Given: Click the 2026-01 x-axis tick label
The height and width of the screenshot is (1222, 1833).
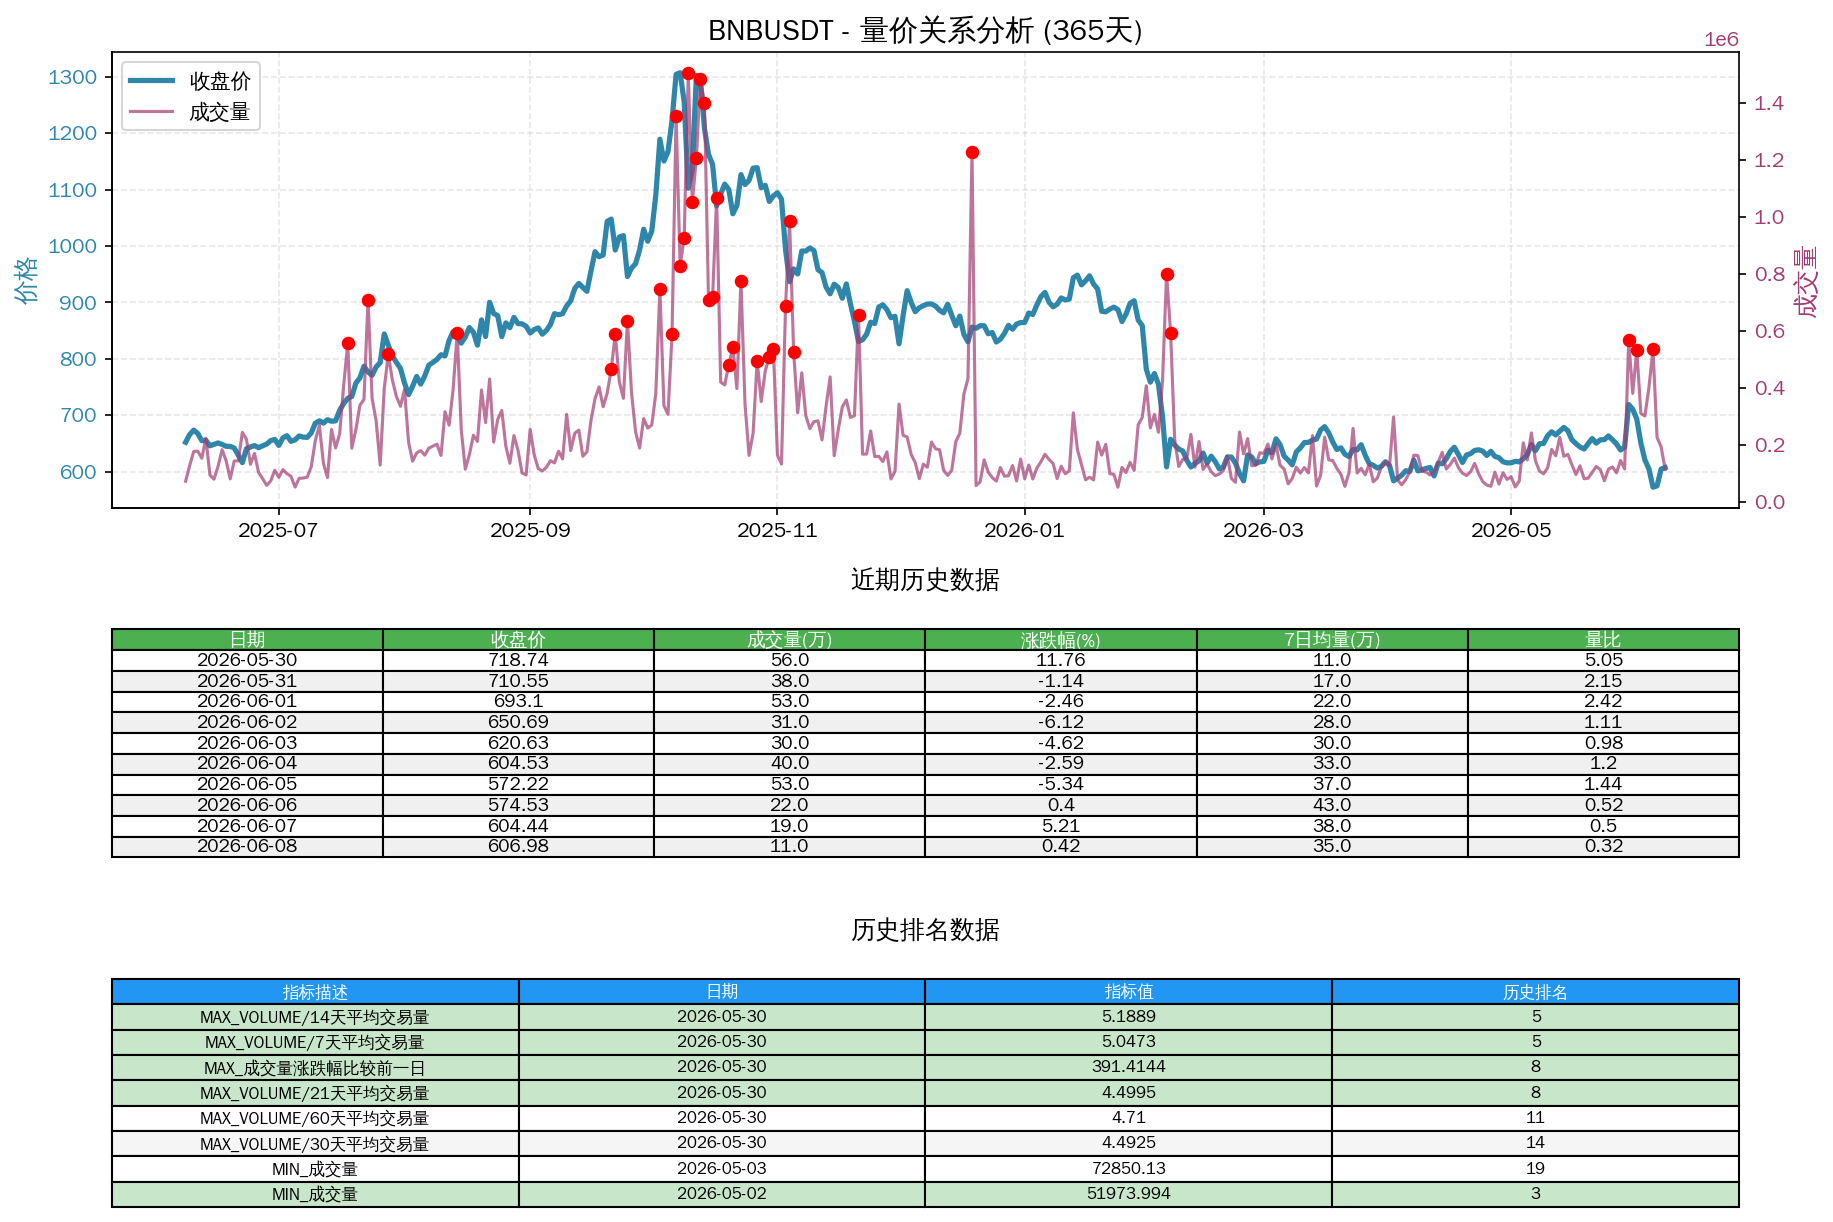Looking at the screenshot, I should (1024, 530).
